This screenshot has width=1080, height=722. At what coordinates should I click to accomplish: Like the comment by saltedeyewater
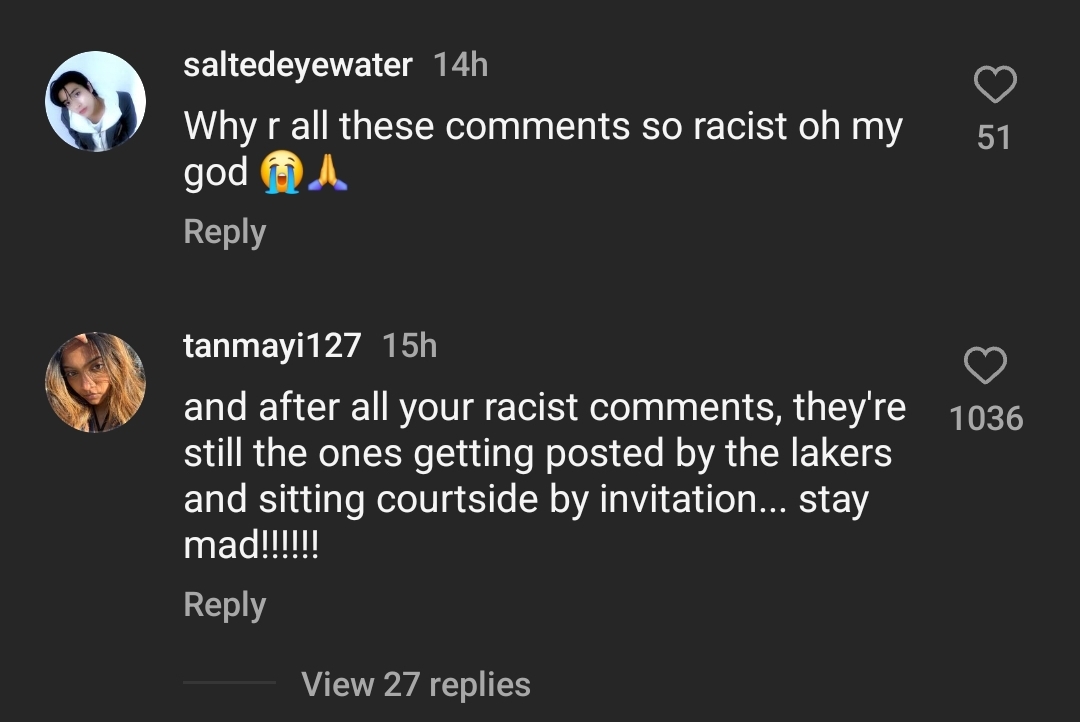point(995,86)
